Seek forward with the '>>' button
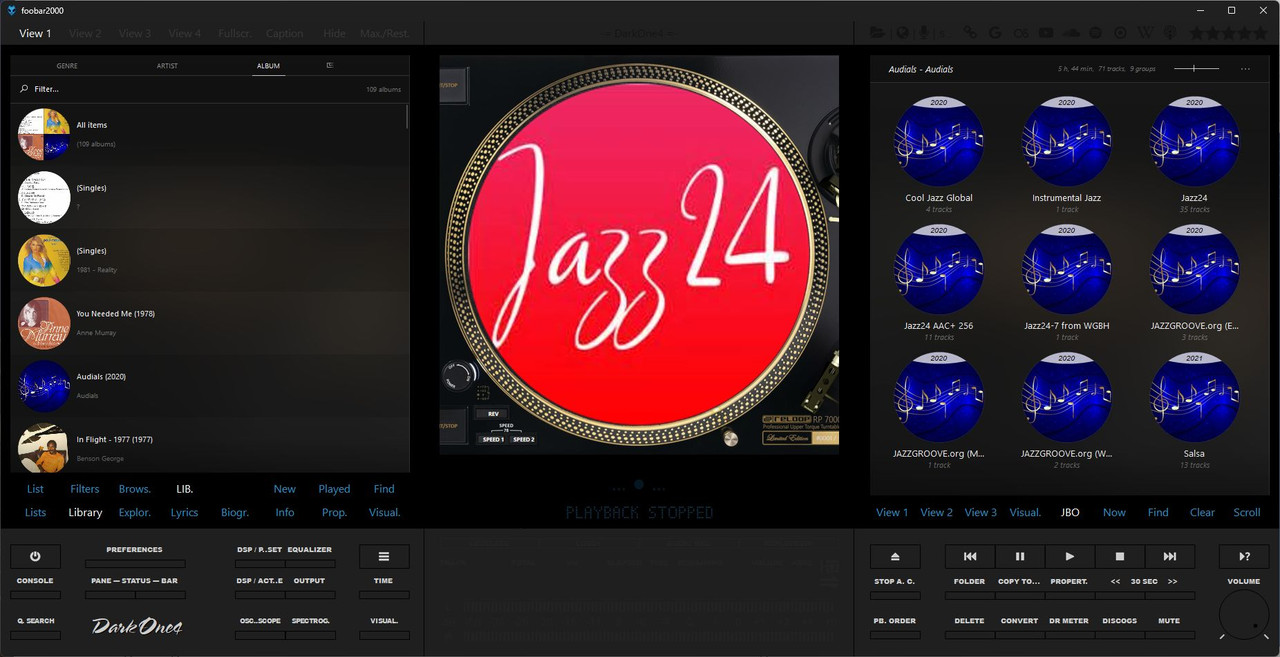The width and height of the screenshot is (1280, 657). click(x=1173, y=581)
